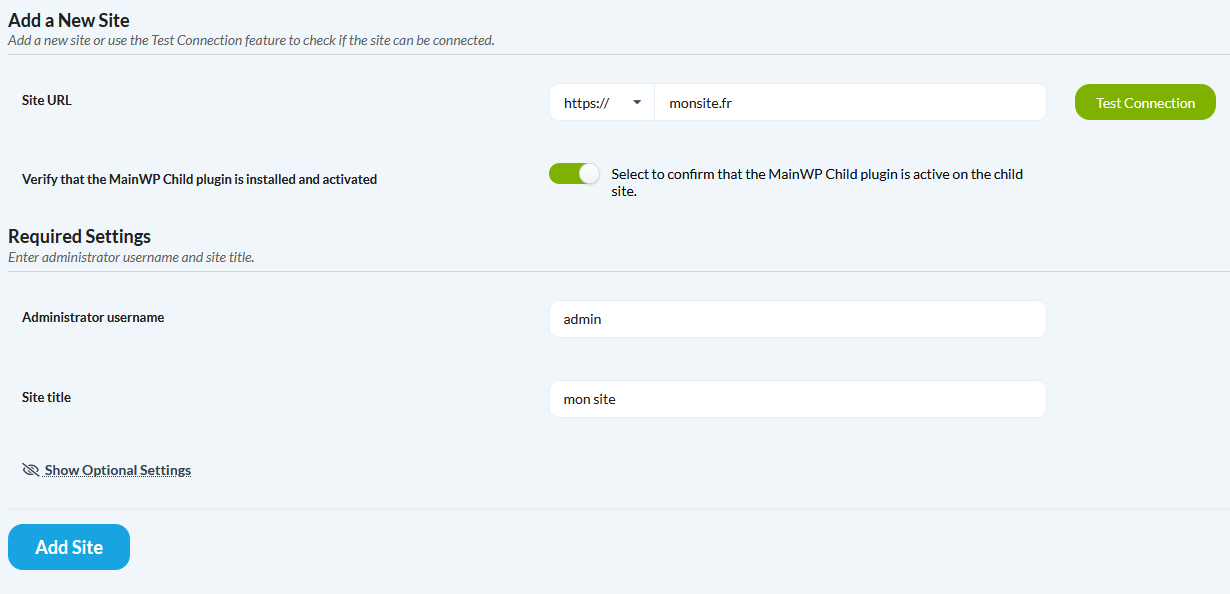Screen dimensions: 1230x594
Task: Submit the form with Add Site button
Action: pyautogui.click(x=69, y=547)
